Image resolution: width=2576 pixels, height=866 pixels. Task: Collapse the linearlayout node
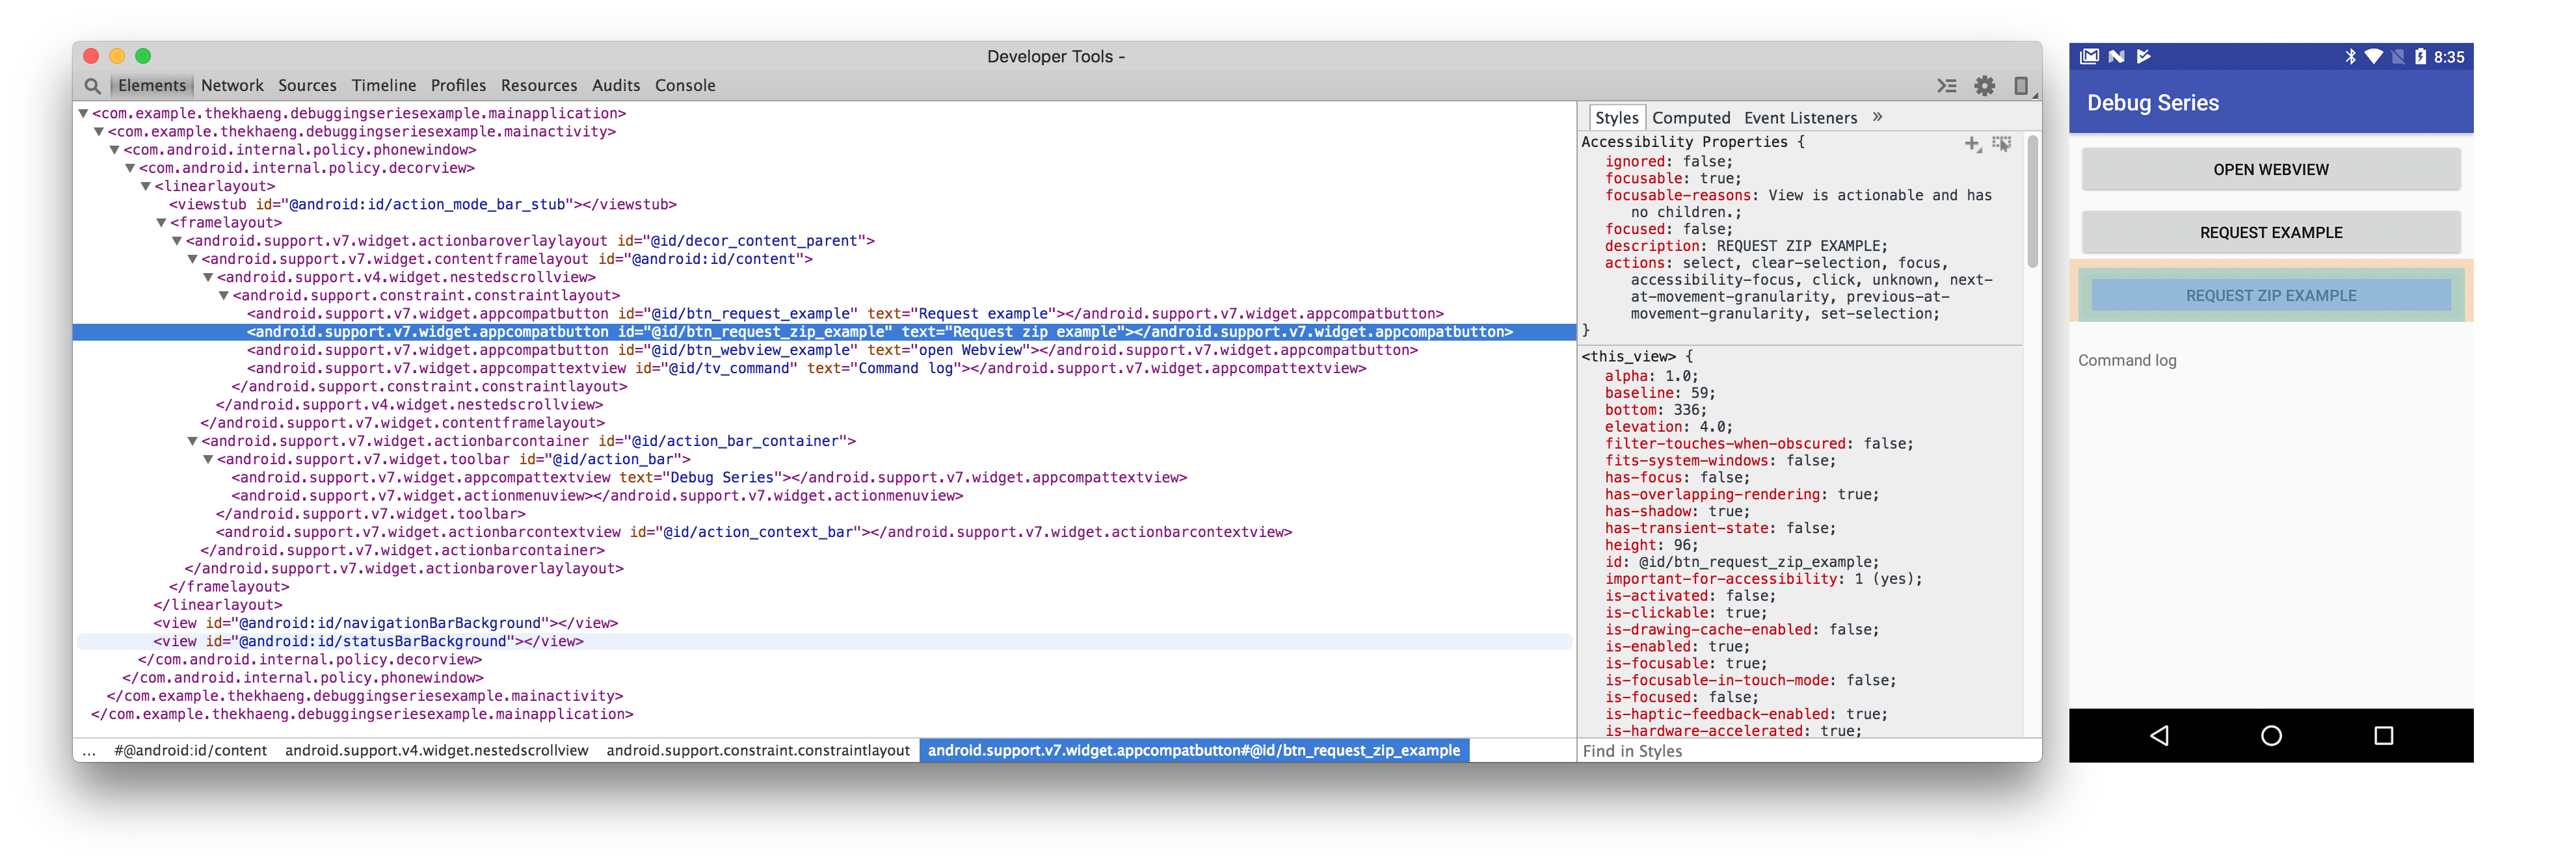(146, 186)
